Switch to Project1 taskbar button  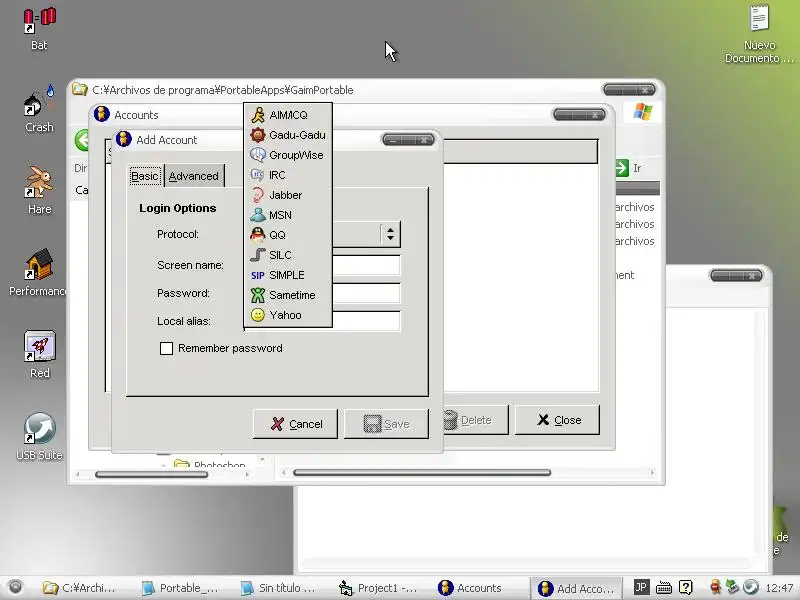click(378, 588)
